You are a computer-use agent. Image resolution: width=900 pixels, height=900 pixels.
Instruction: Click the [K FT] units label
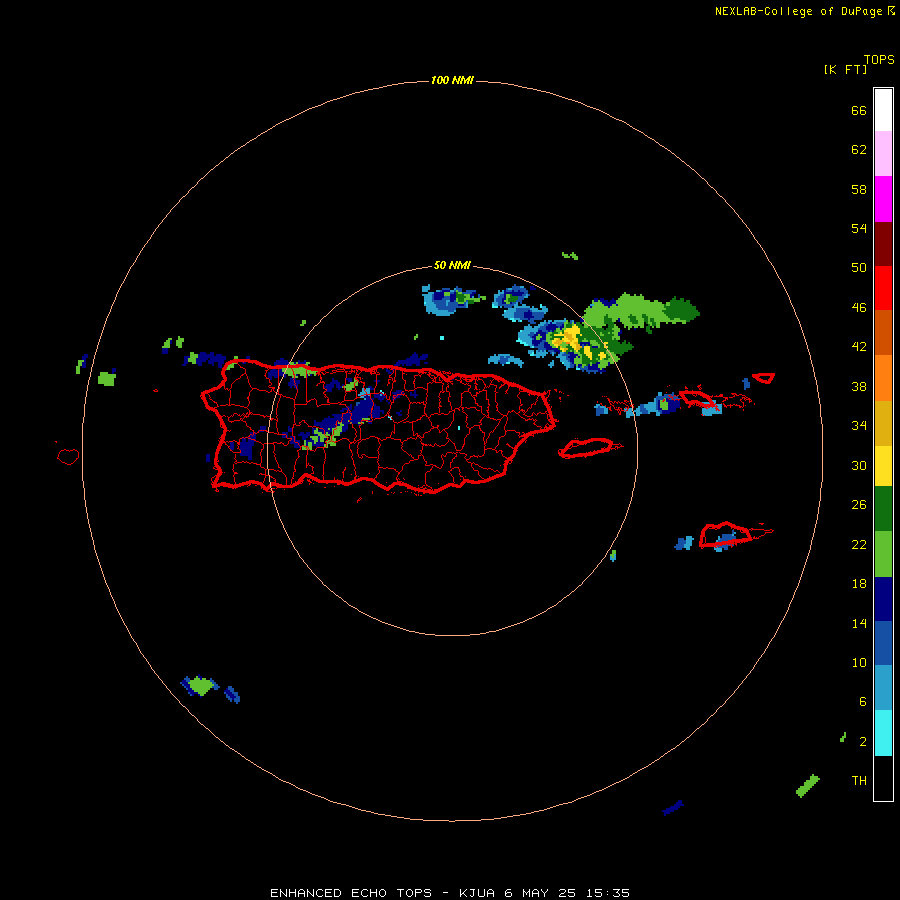click(845, 70)
